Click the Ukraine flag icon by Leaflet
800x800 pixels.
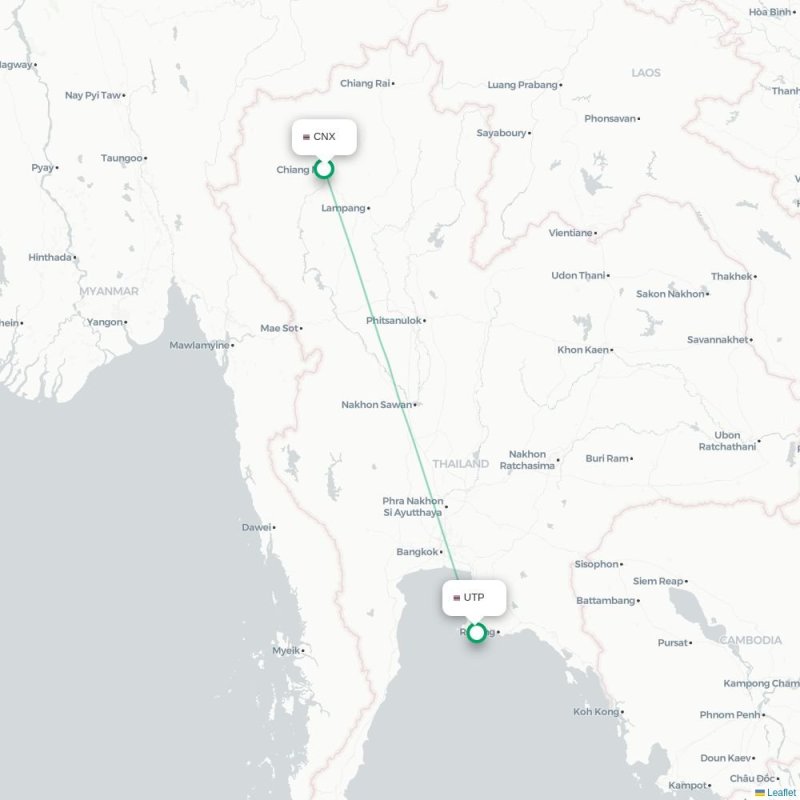coord(760,792)
